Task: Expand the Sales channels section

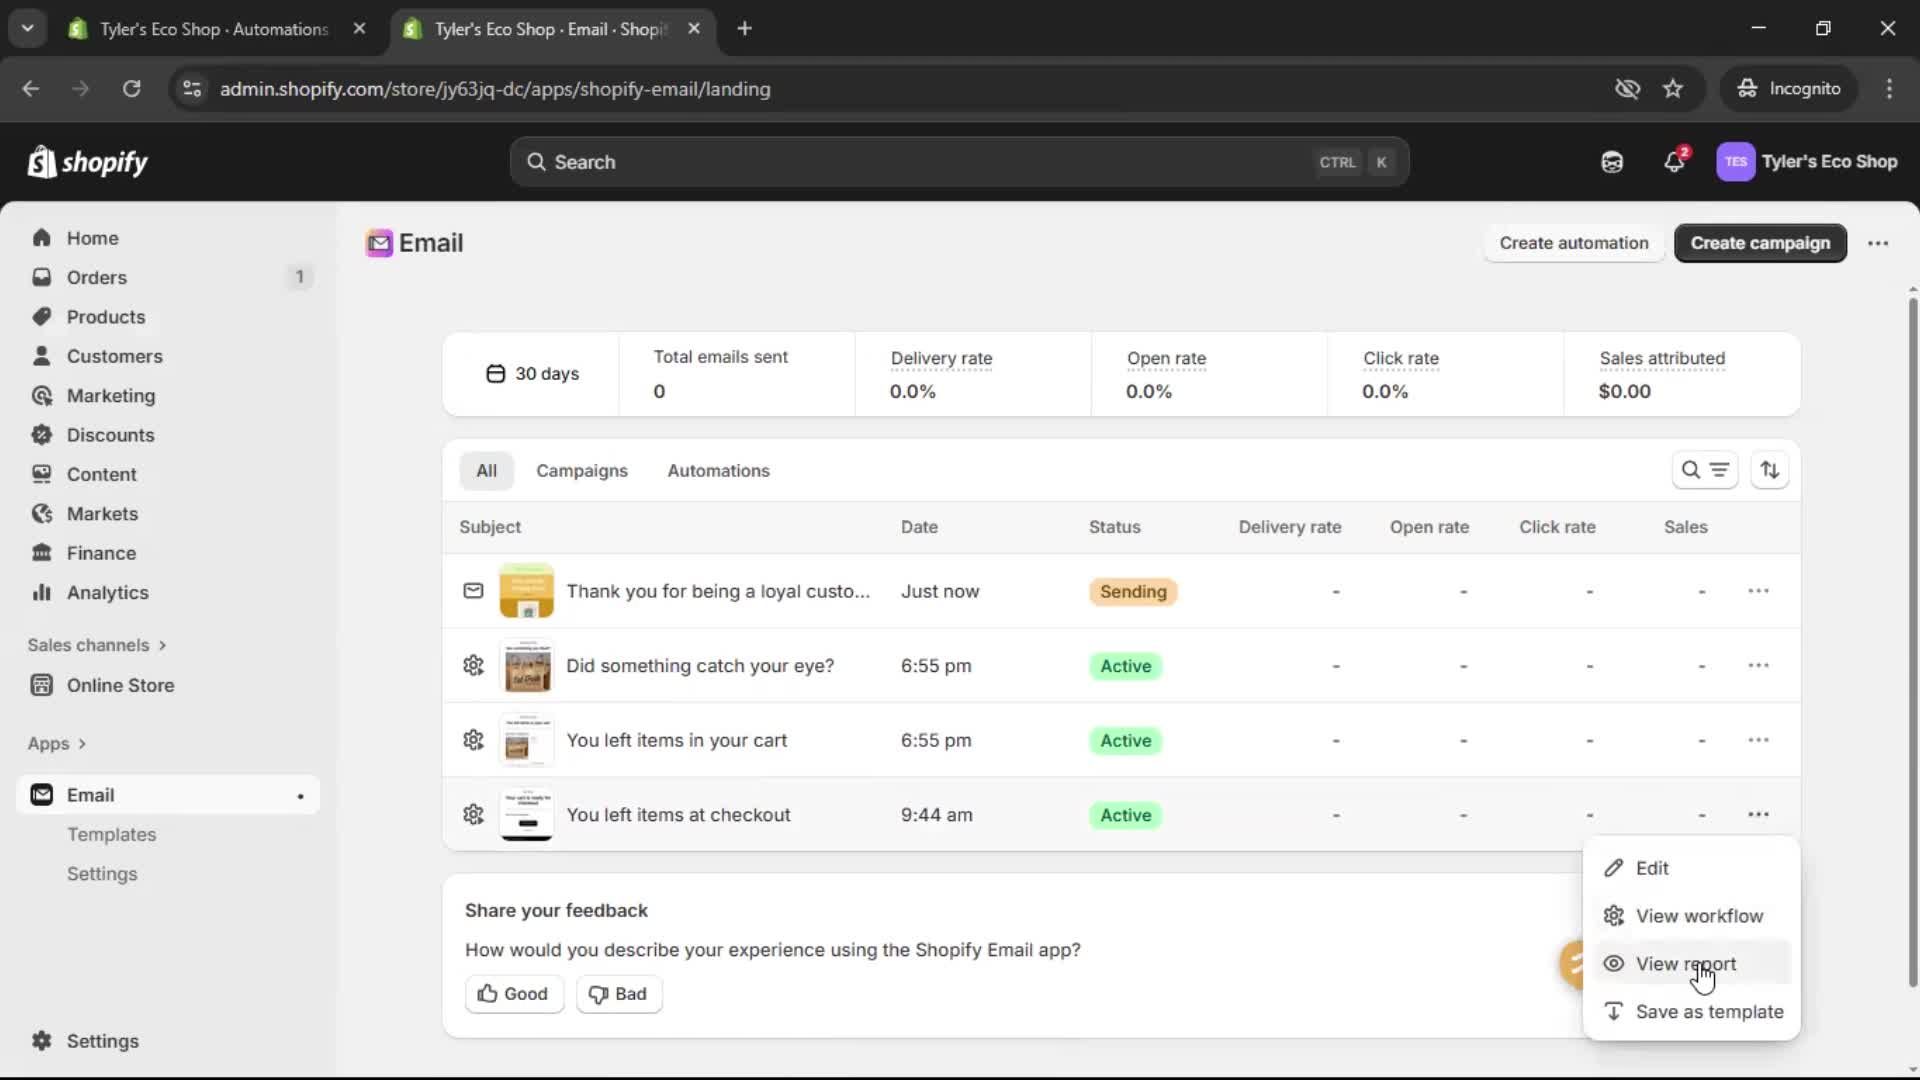Action: tap(97, 645)
